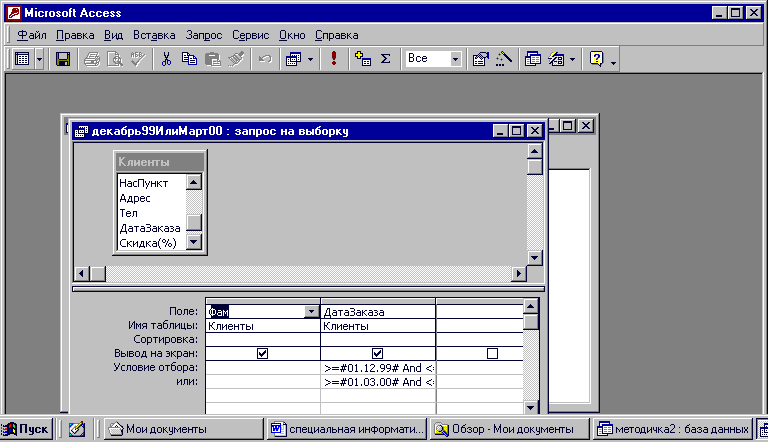This screenshot has width=768, height=442.
Task: Open the Вставка menu
Action: tap(154, 35)
